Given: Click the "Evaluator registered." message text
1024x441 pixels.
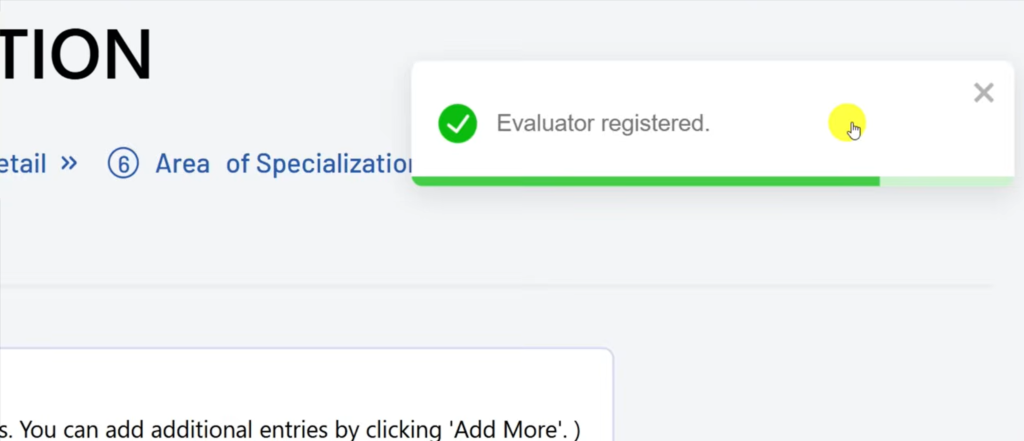Looking at the screenshot, I should click(x=603, y=124).
